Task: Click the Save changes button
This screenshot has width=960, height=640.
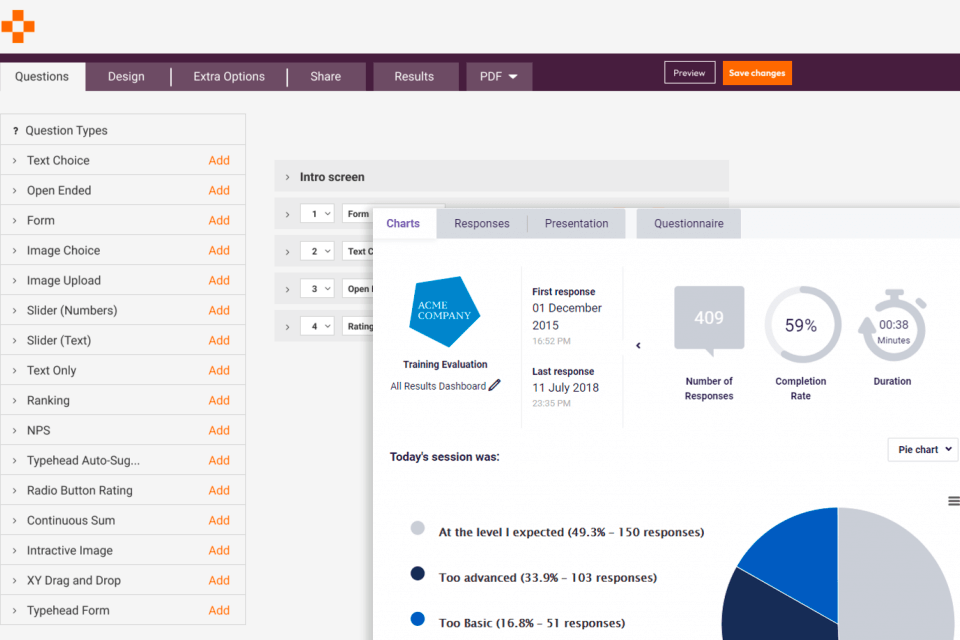Action: coord(757,73)
